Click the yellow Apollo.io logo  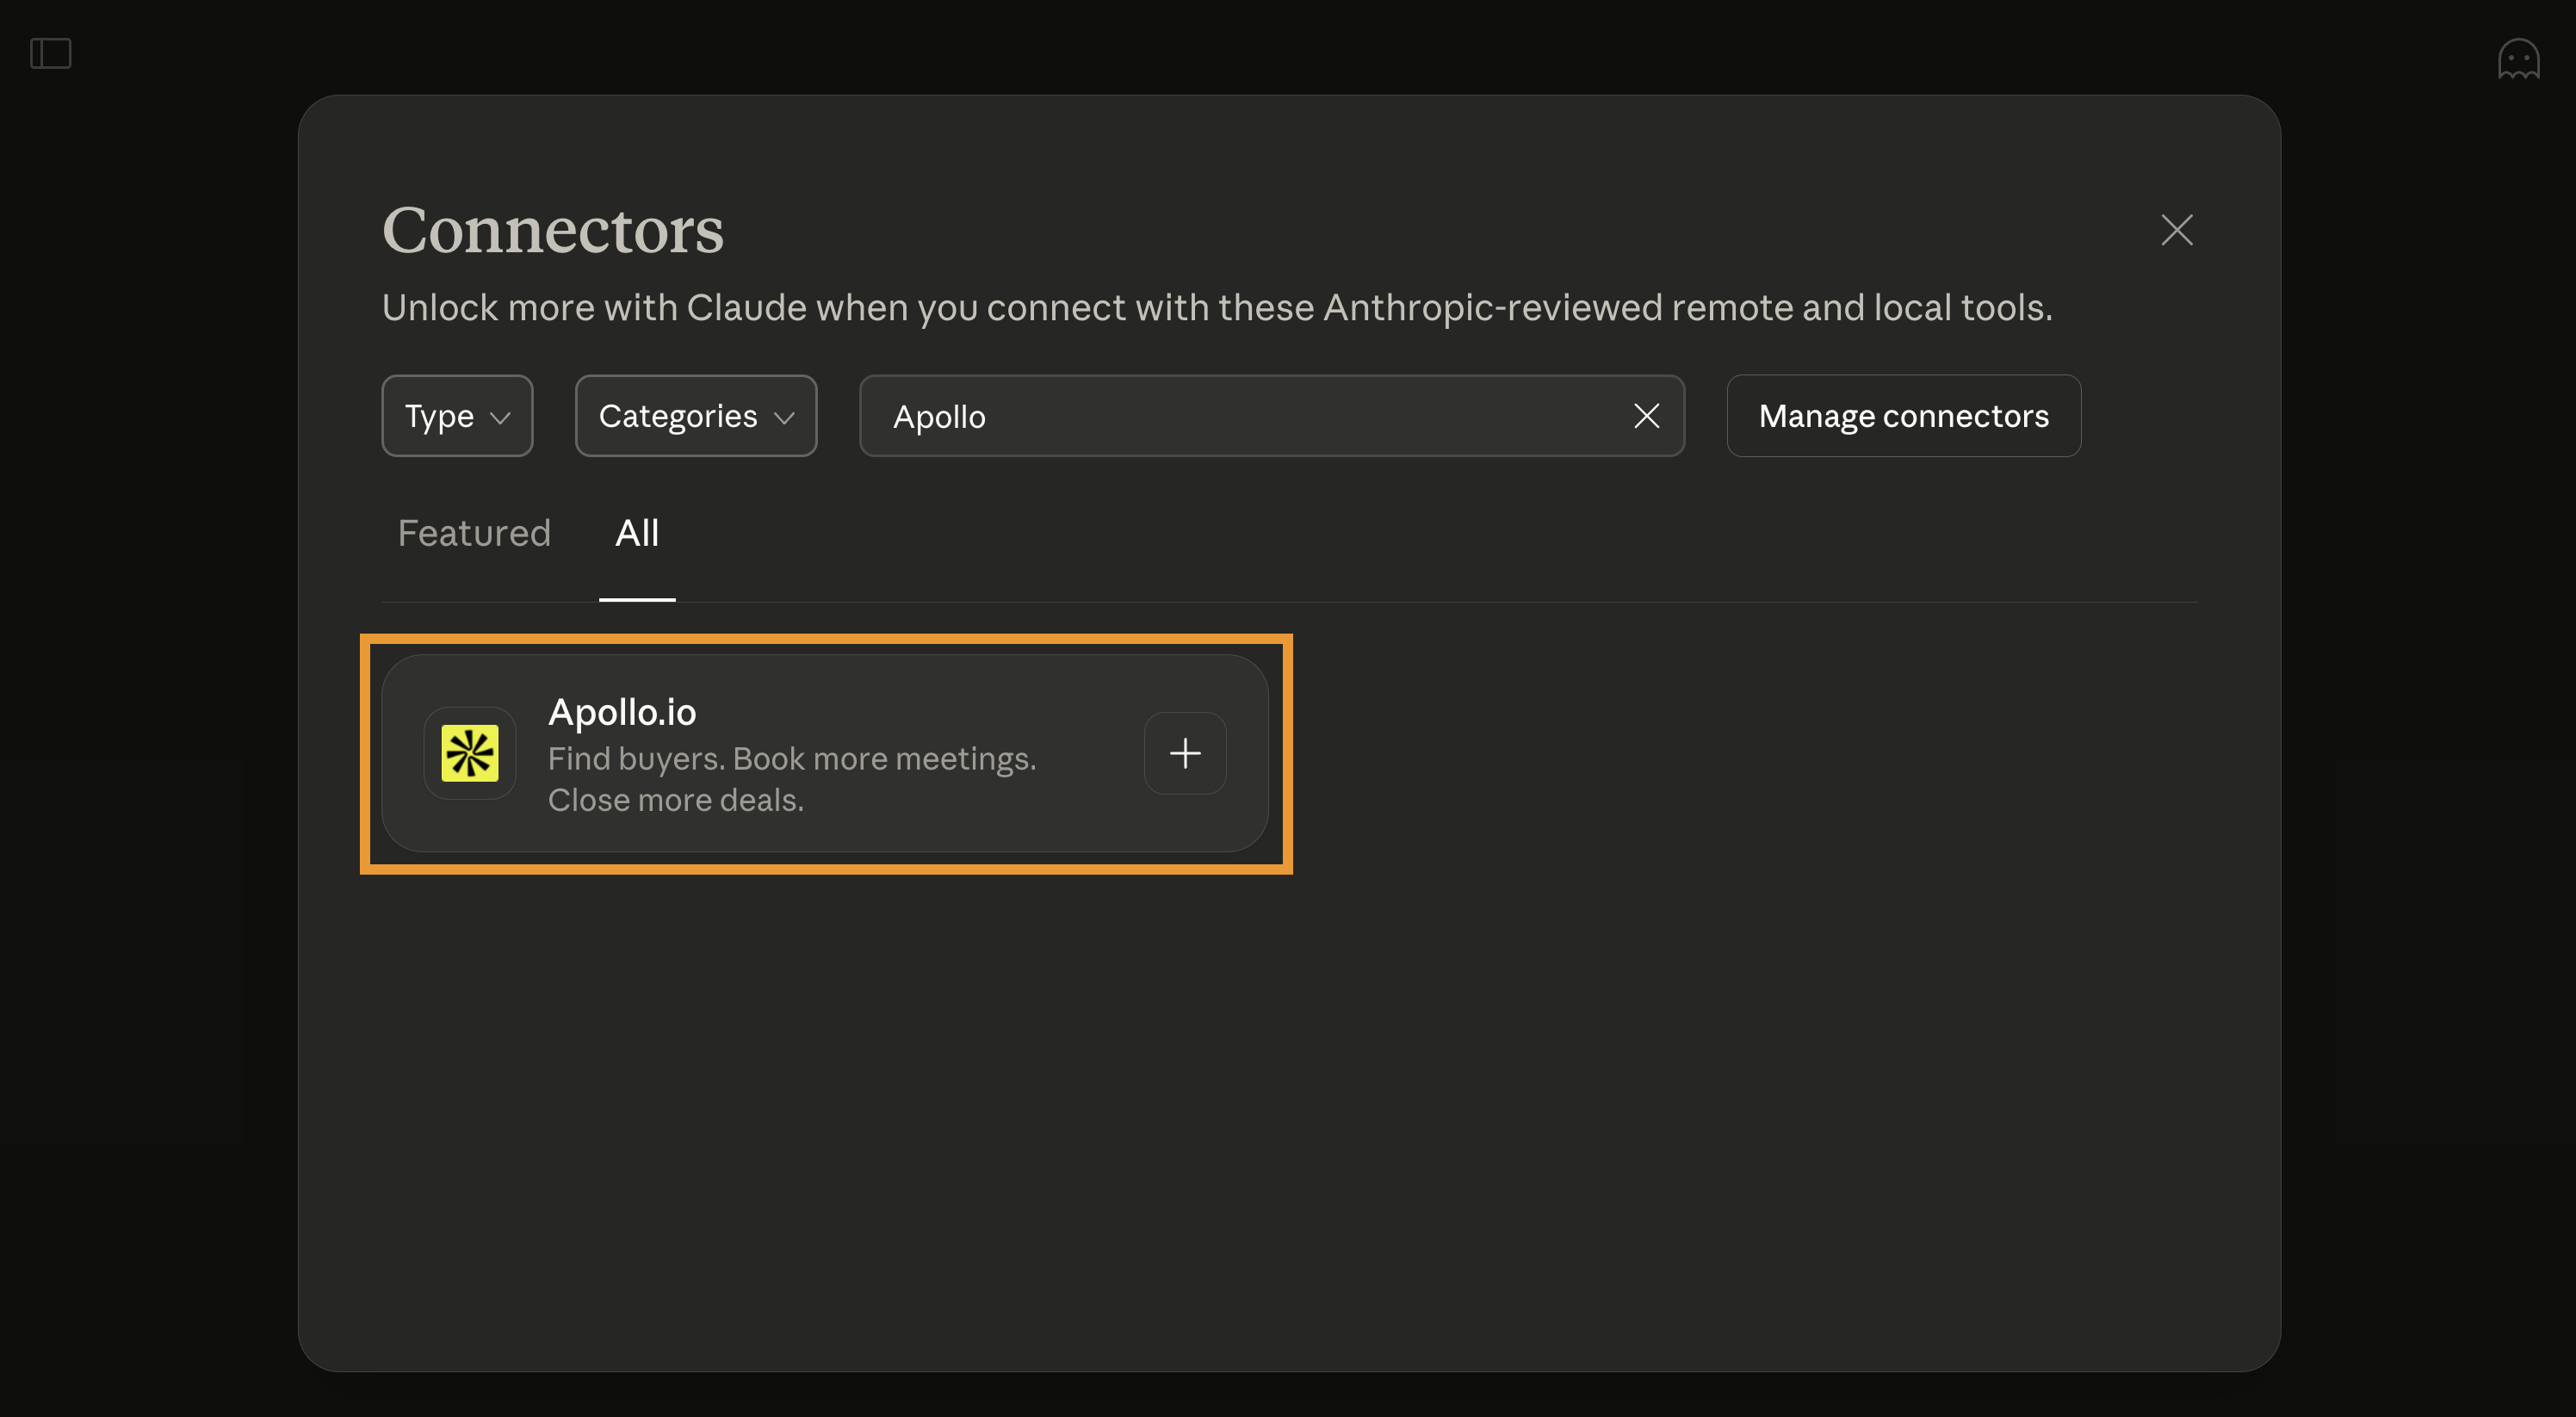[469, 753]
